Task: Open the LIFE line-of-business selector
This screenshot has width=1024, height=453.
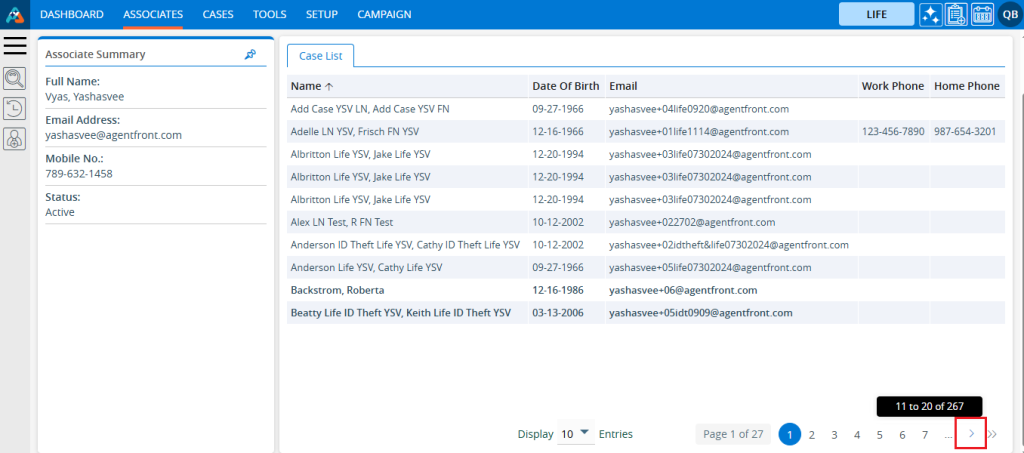Action: click(x=876, y=14)
